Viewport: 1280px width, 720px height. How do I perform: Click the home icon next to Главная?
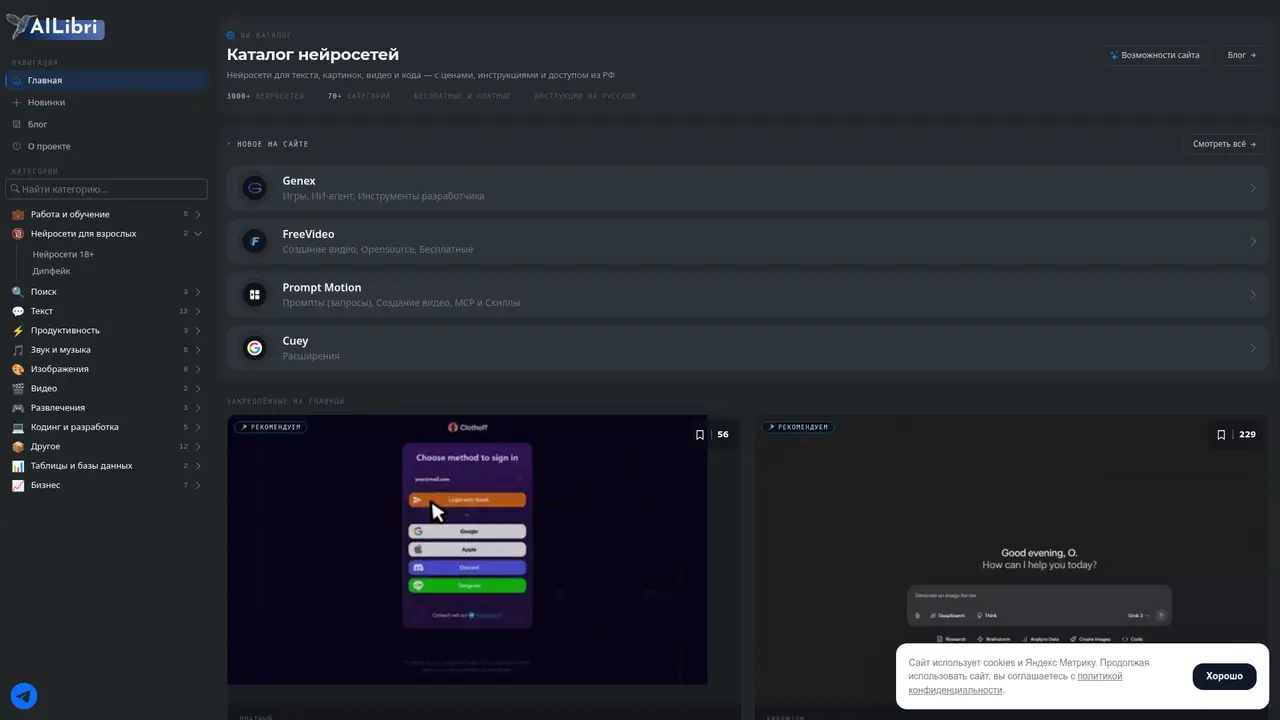(16, 80)
